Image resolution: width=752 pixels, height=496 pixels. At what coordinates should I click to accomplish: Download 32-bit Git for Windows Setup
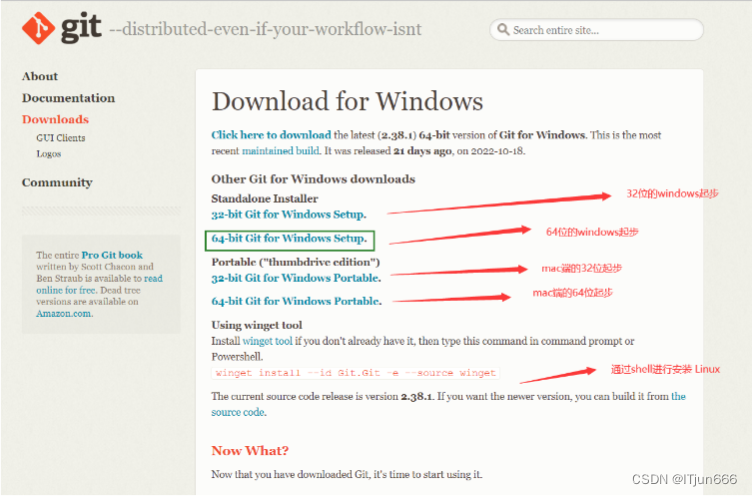point(289,214)
